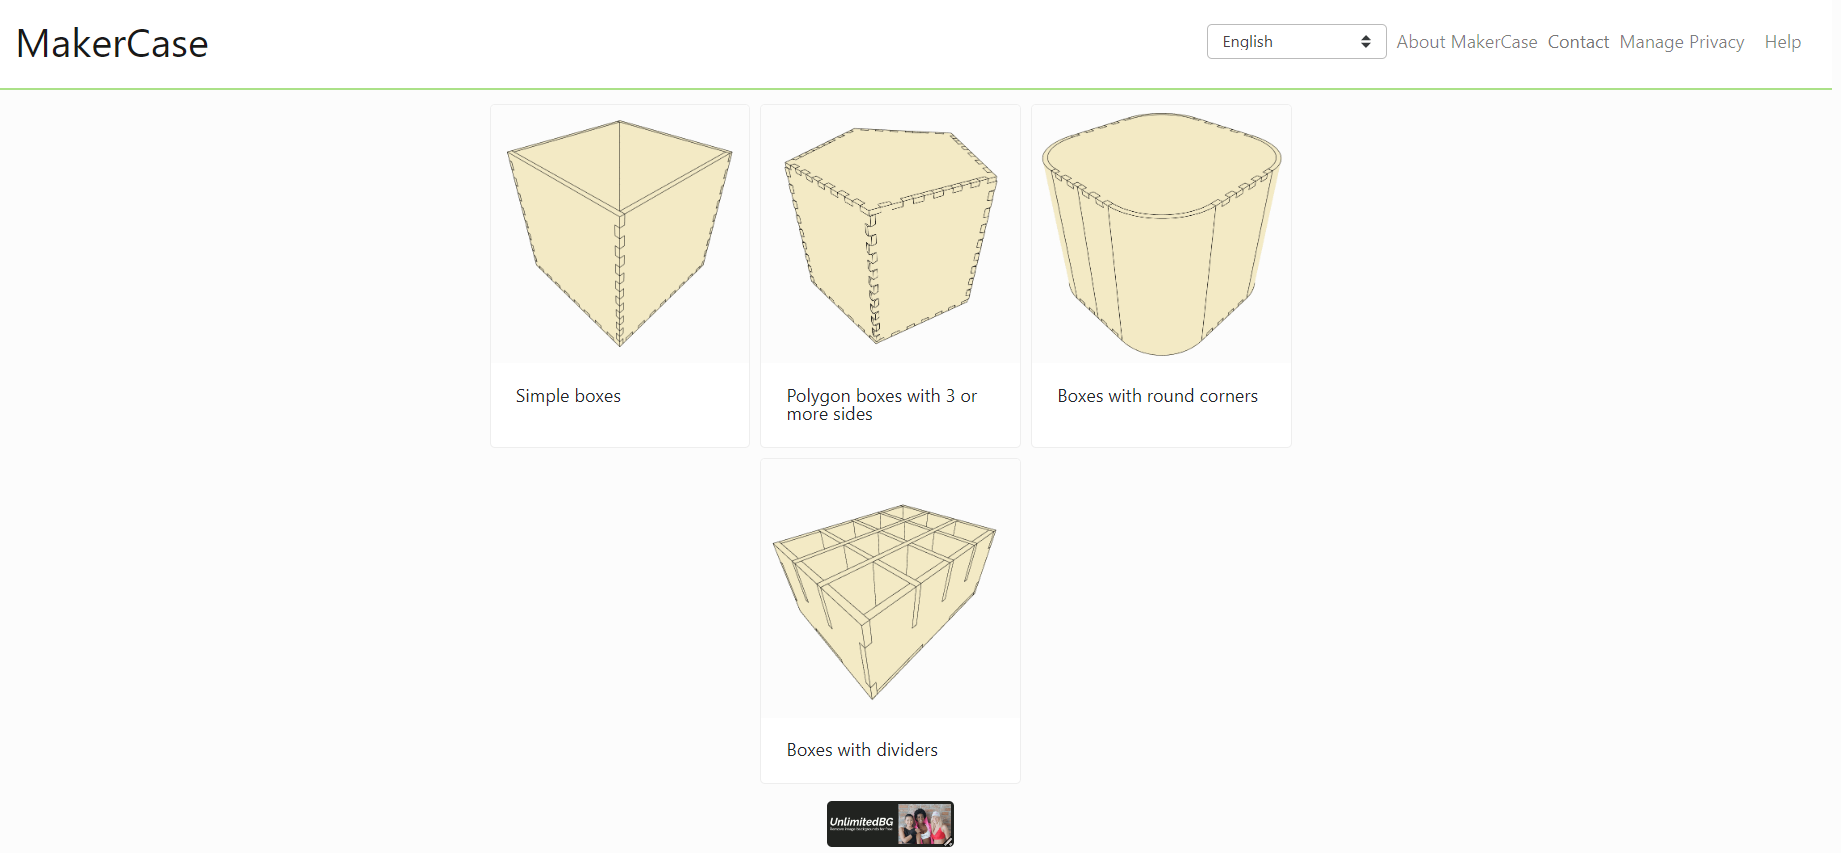
Task: Open the Help page
Action: pyautogui.click(x=1782, y=42)
